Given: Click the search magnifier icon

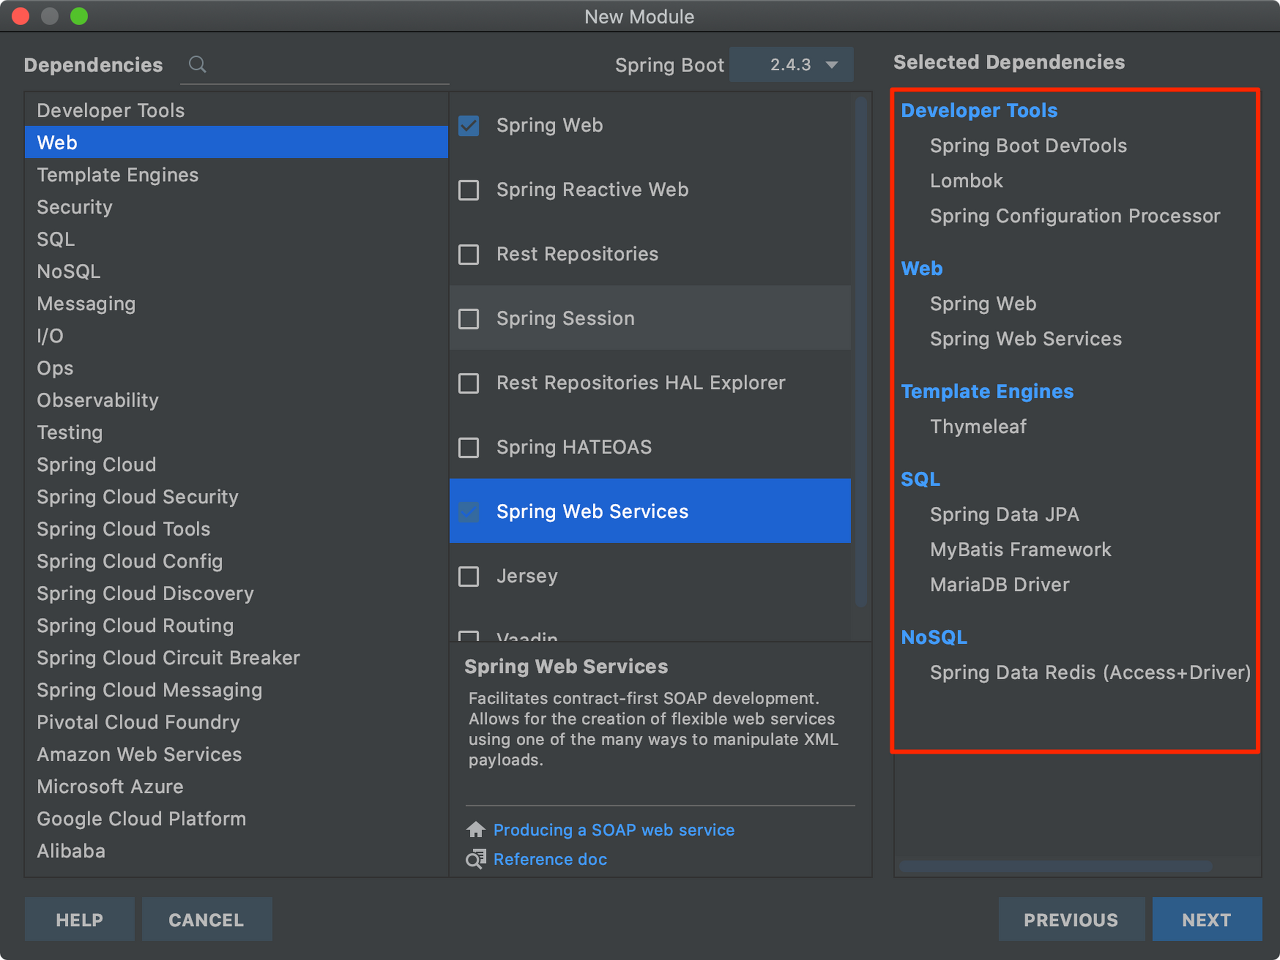Looking at the screenshot, I should point(197,64).
